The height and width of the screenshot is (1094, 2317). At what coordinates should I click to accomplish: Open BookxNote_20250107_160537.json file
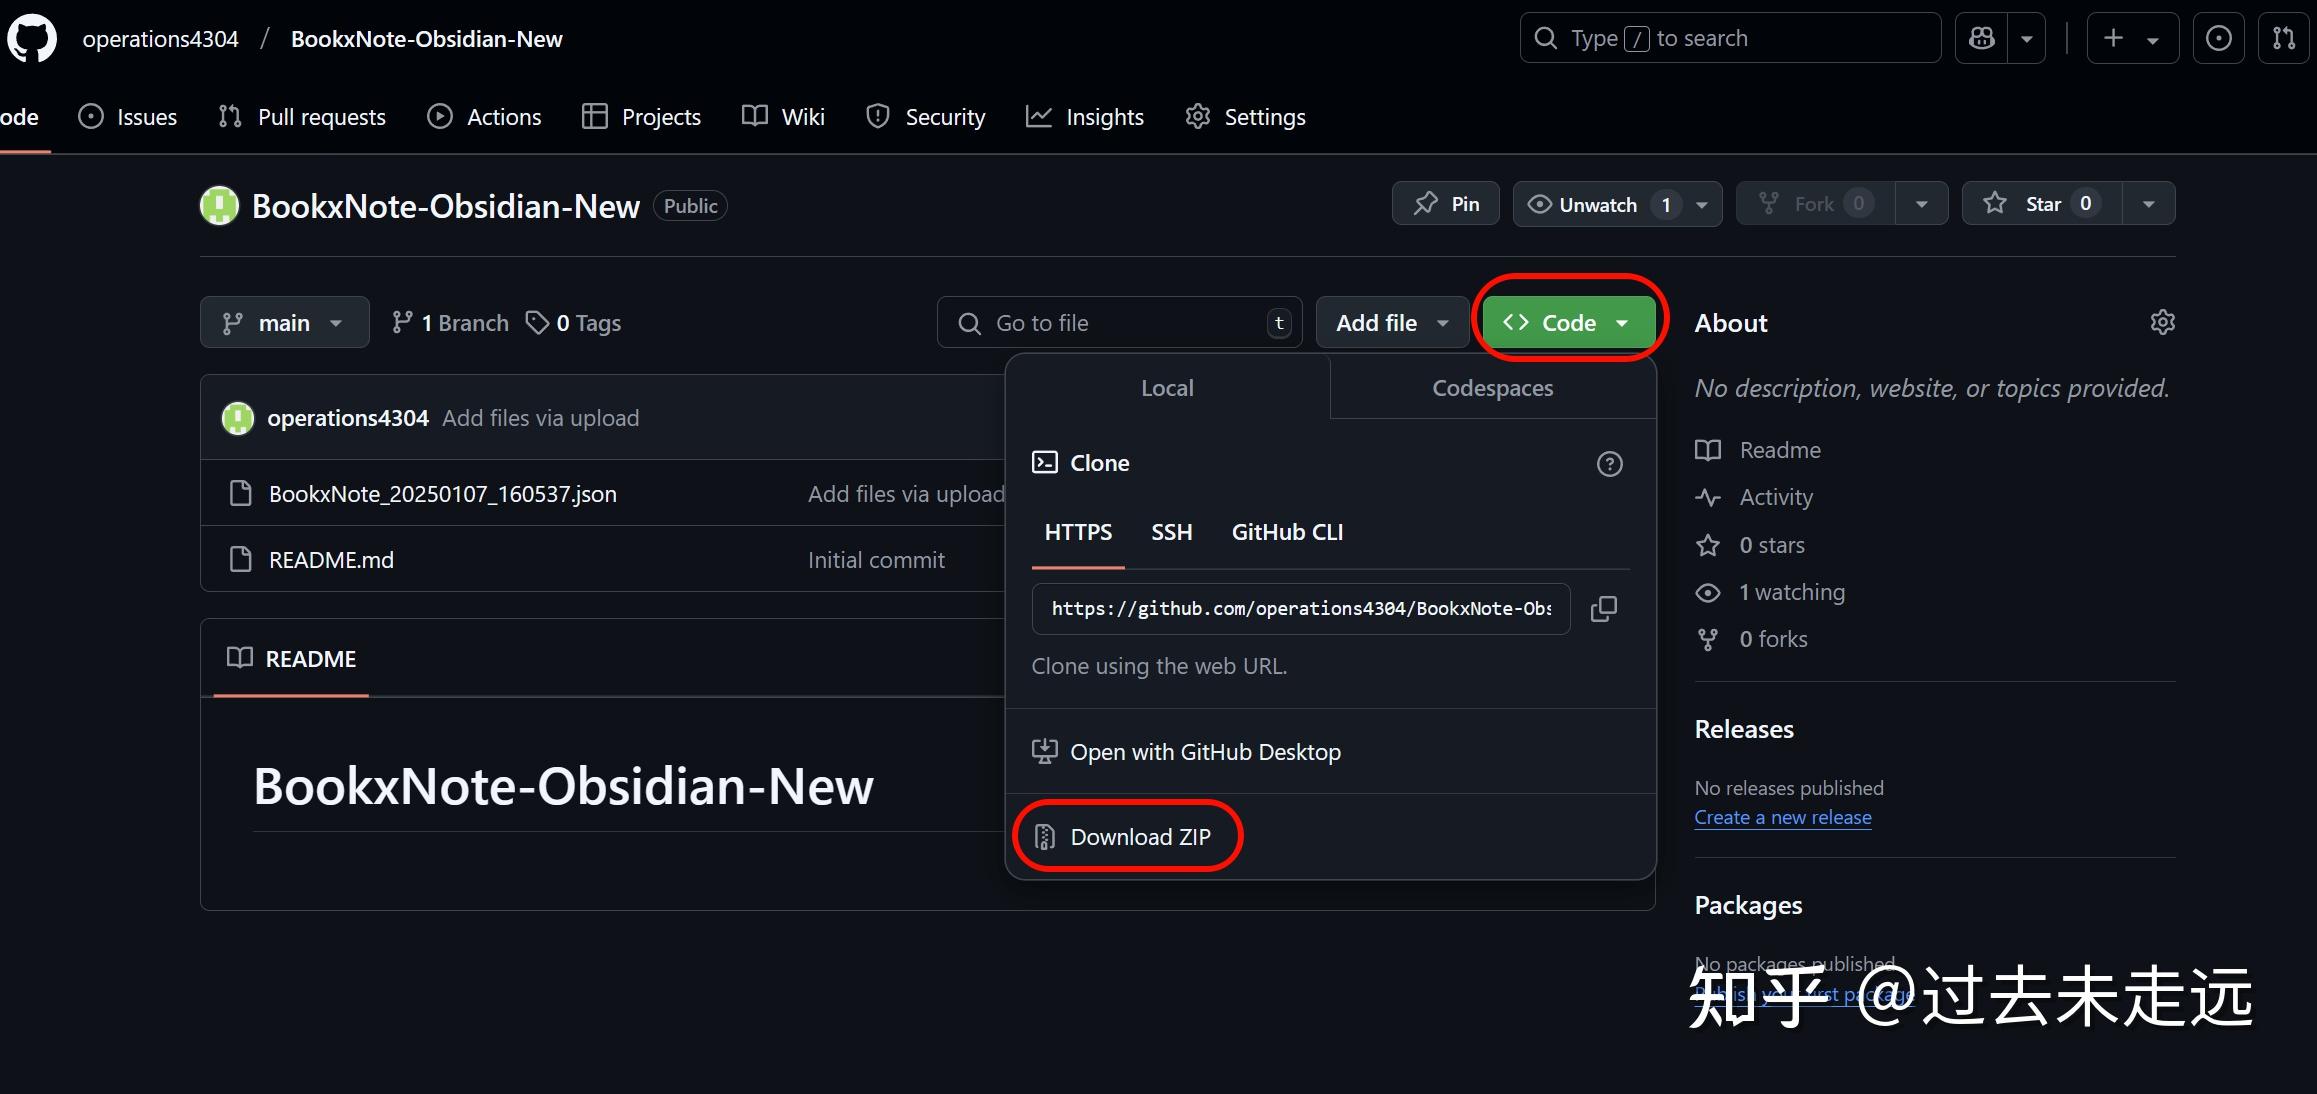442,494
